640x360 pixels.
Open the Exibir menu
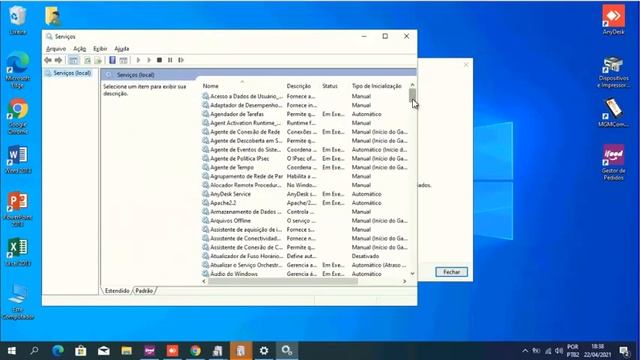click(x=100, y=49)
